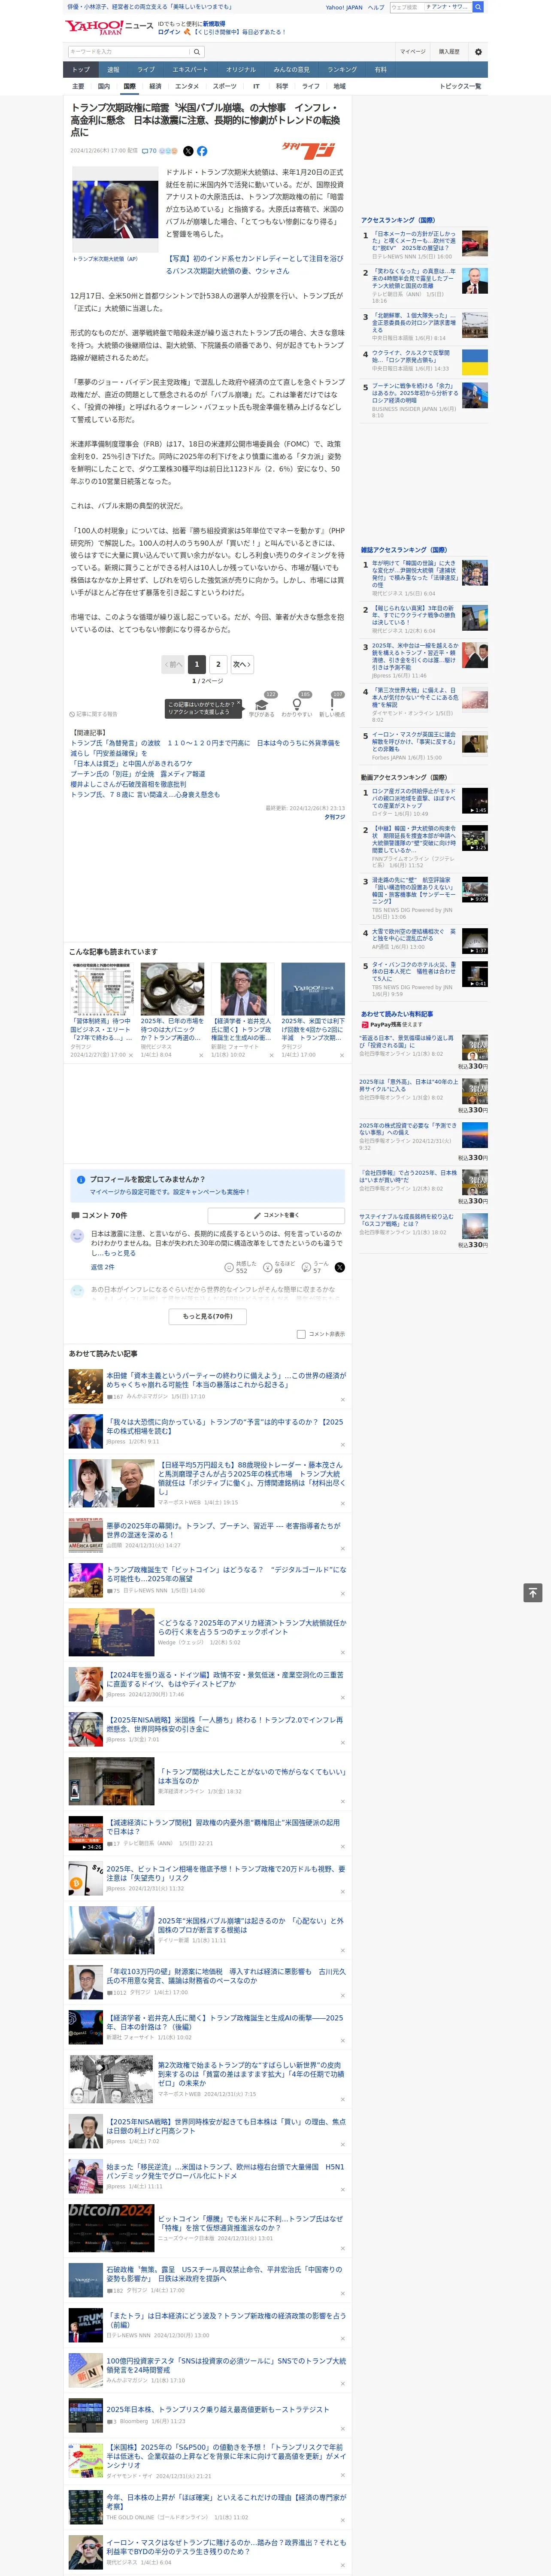Share the comment via the X icon
551x2576 pixels.
(340, 1267)
